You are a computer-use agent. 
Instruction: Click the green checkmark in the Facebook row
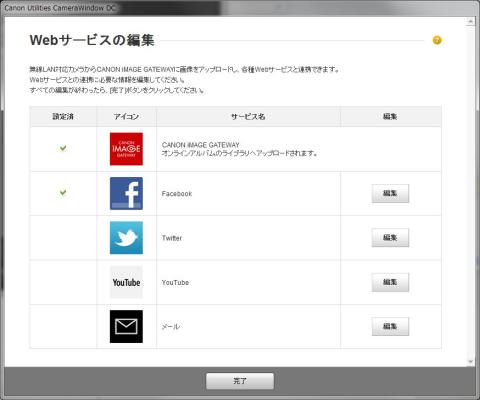pyautogui.click(x=63, y=192)
